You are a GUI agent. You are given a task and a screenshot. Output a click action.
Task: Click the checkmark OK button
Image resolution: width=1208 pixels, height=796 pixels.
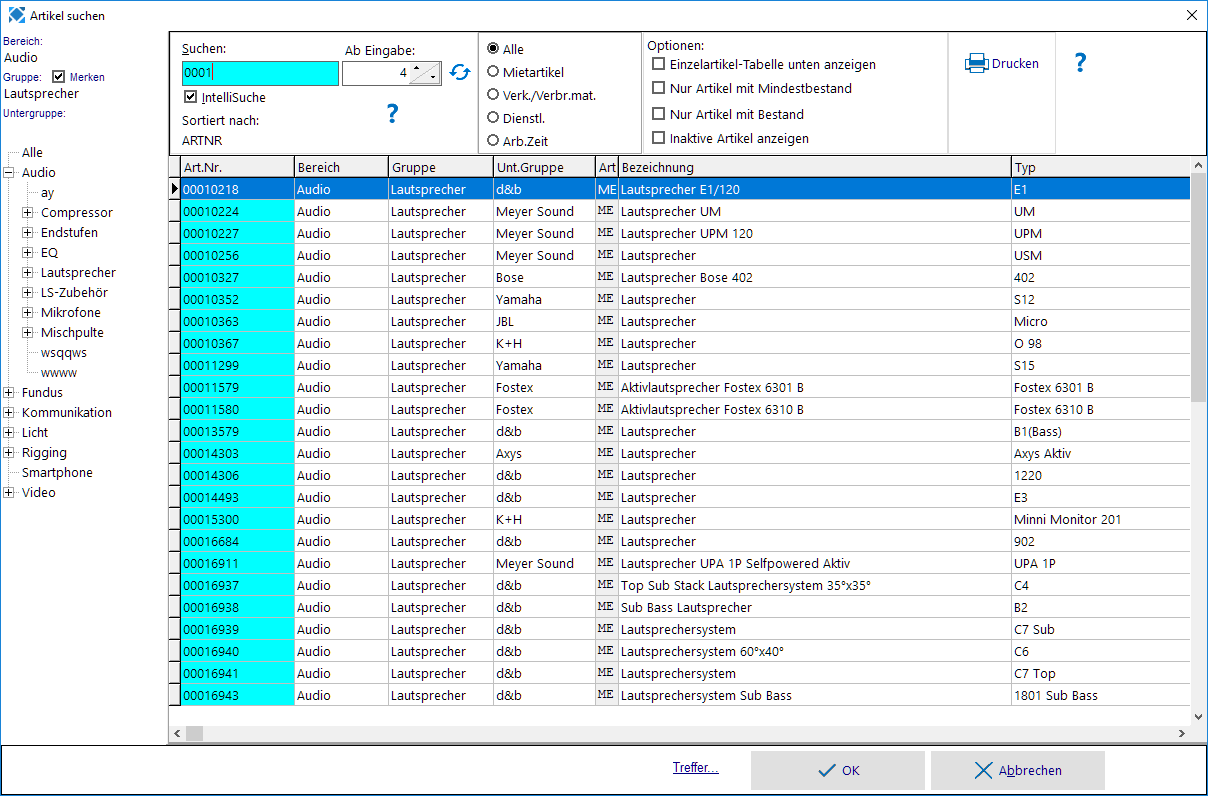click(838, 770)
